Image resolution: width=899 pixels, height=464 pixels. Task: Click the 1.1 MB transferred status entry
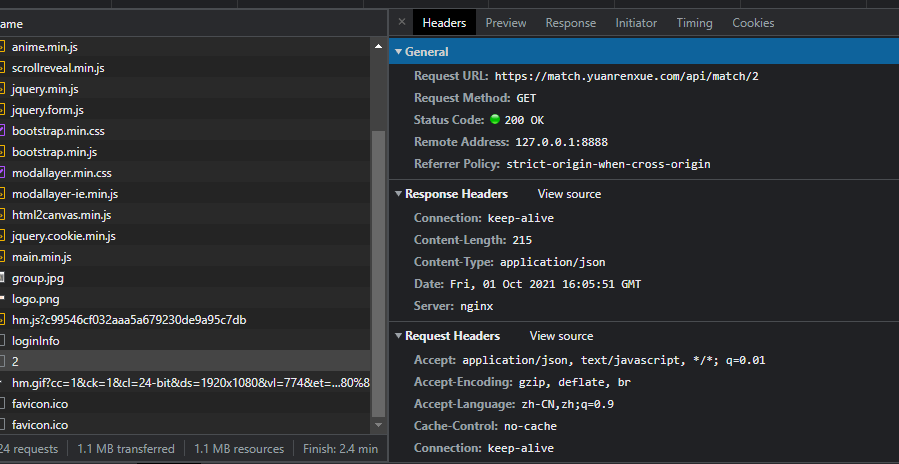point(126,449)
